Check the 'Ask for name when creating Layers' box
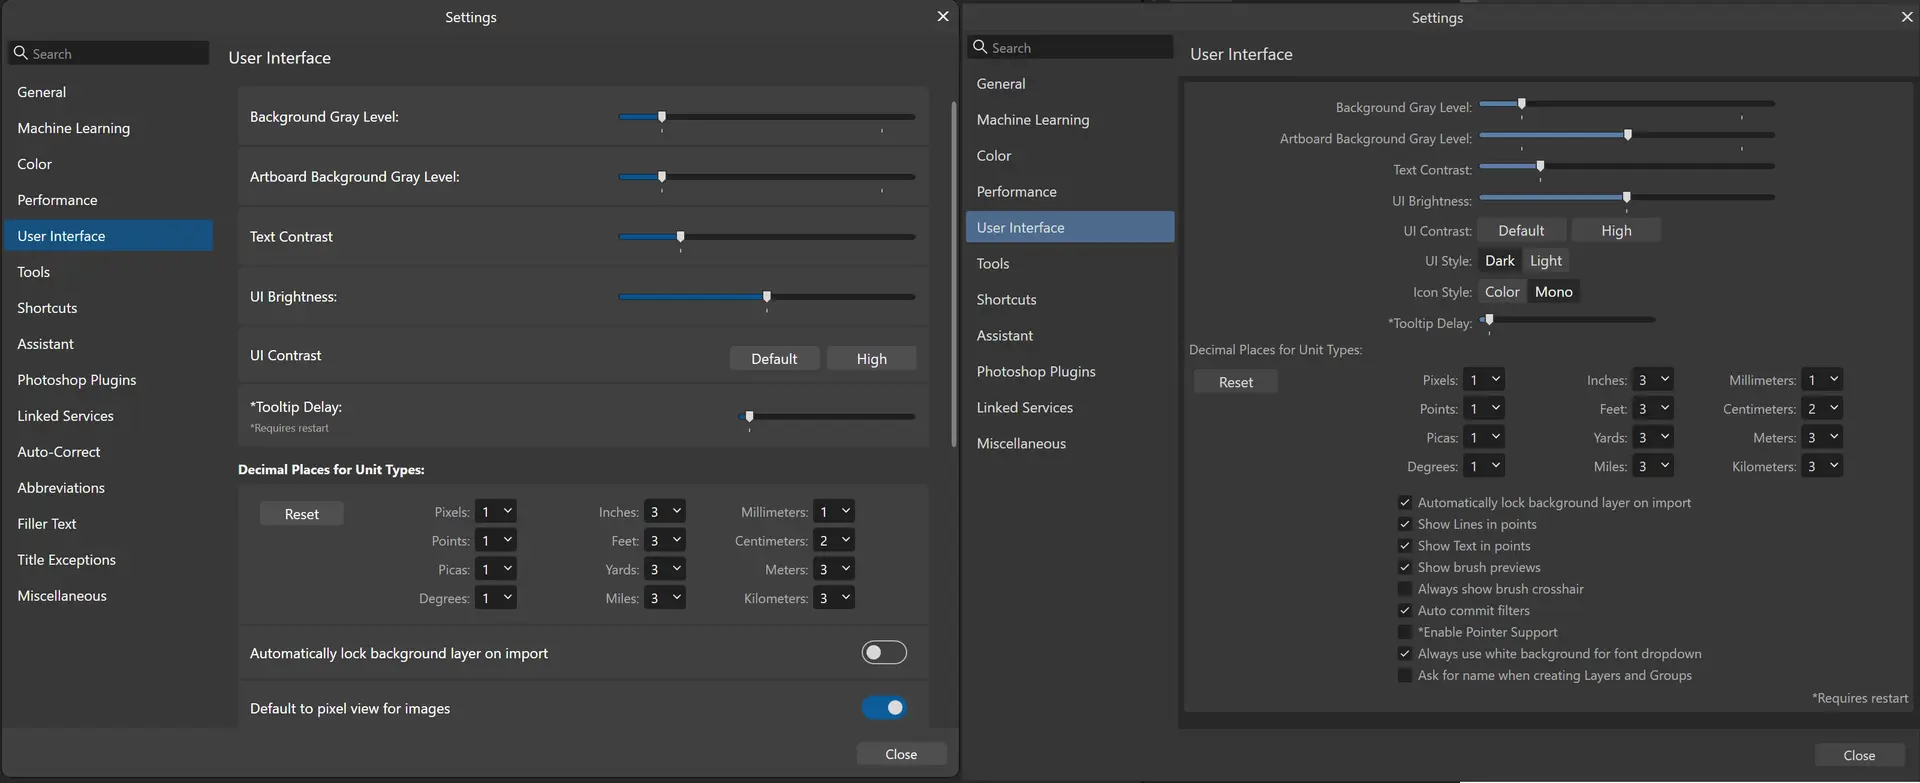The width and height of the screenshot is (1920, 783). pyautogui.click(x=1405, y=675)
